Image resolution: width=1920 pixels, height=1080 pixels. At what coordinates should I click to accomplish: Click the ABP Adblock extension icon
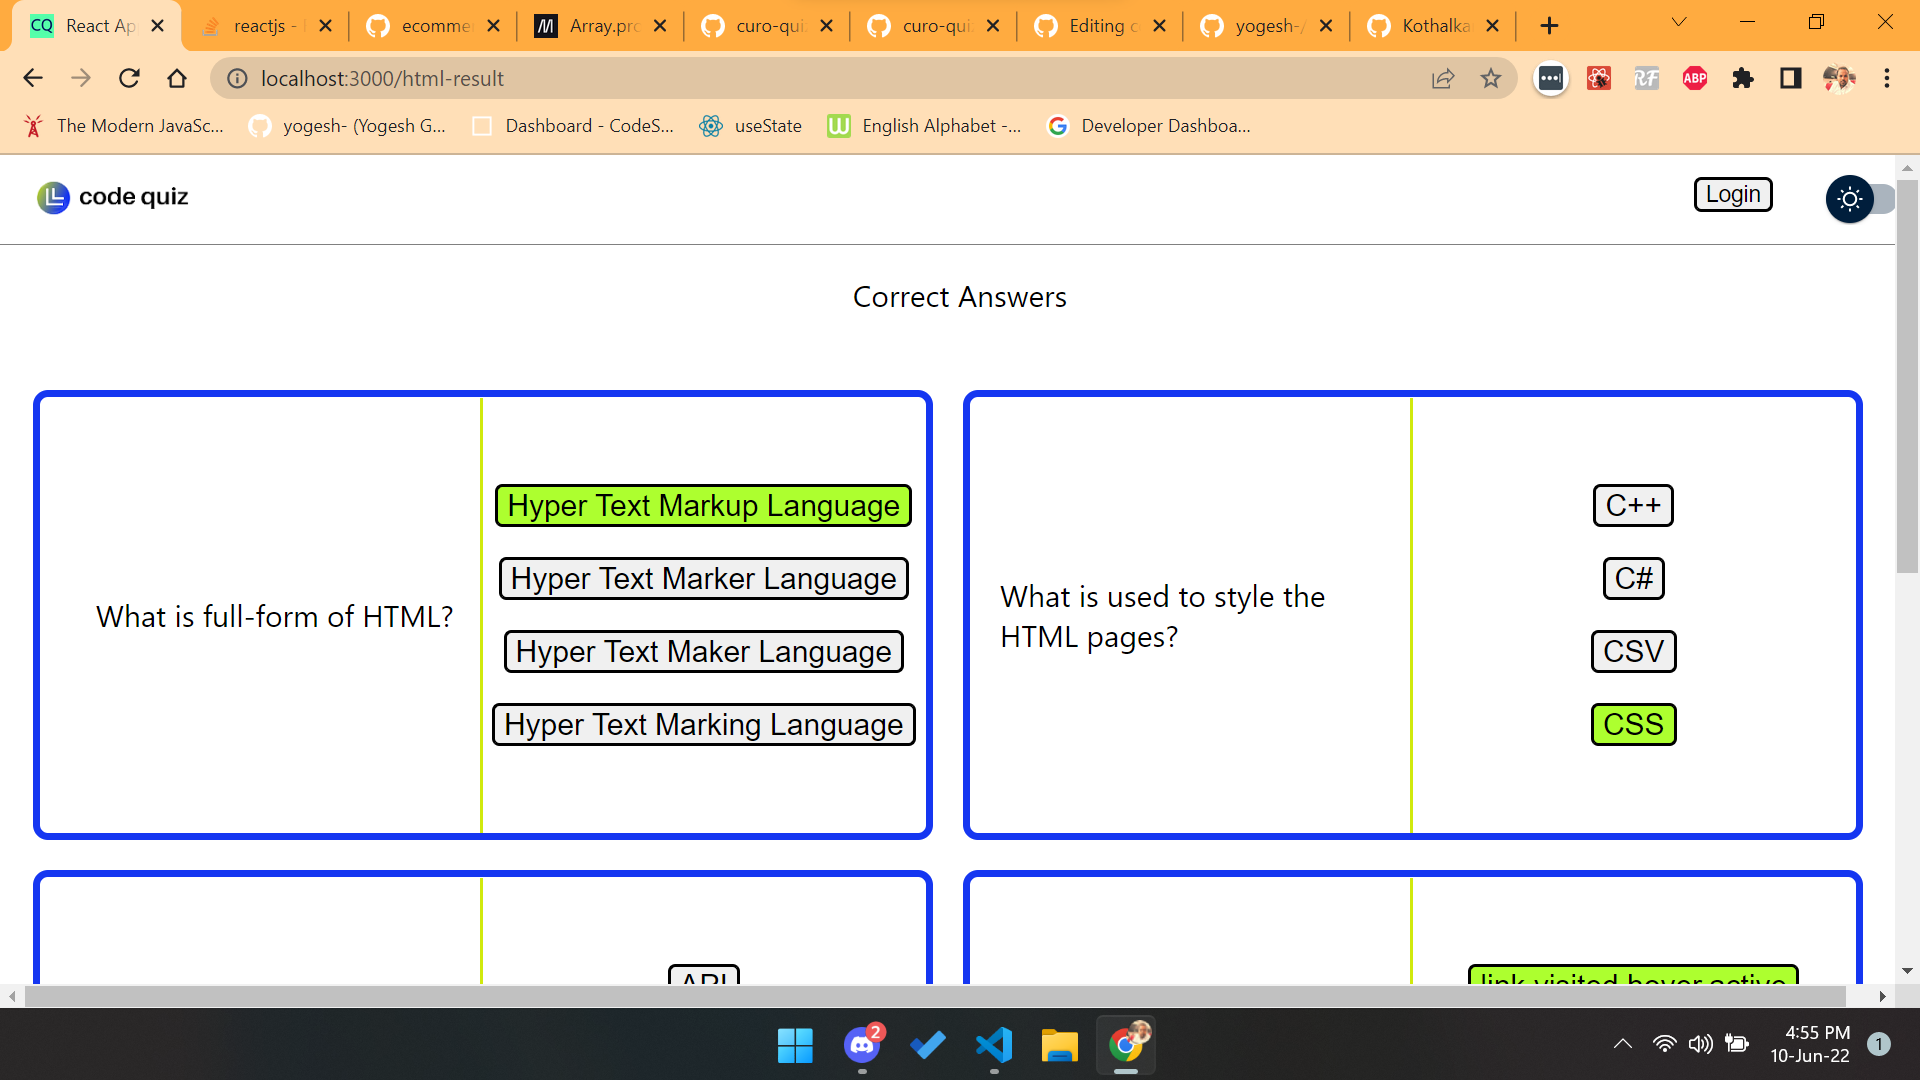(x=1694, y=79)
